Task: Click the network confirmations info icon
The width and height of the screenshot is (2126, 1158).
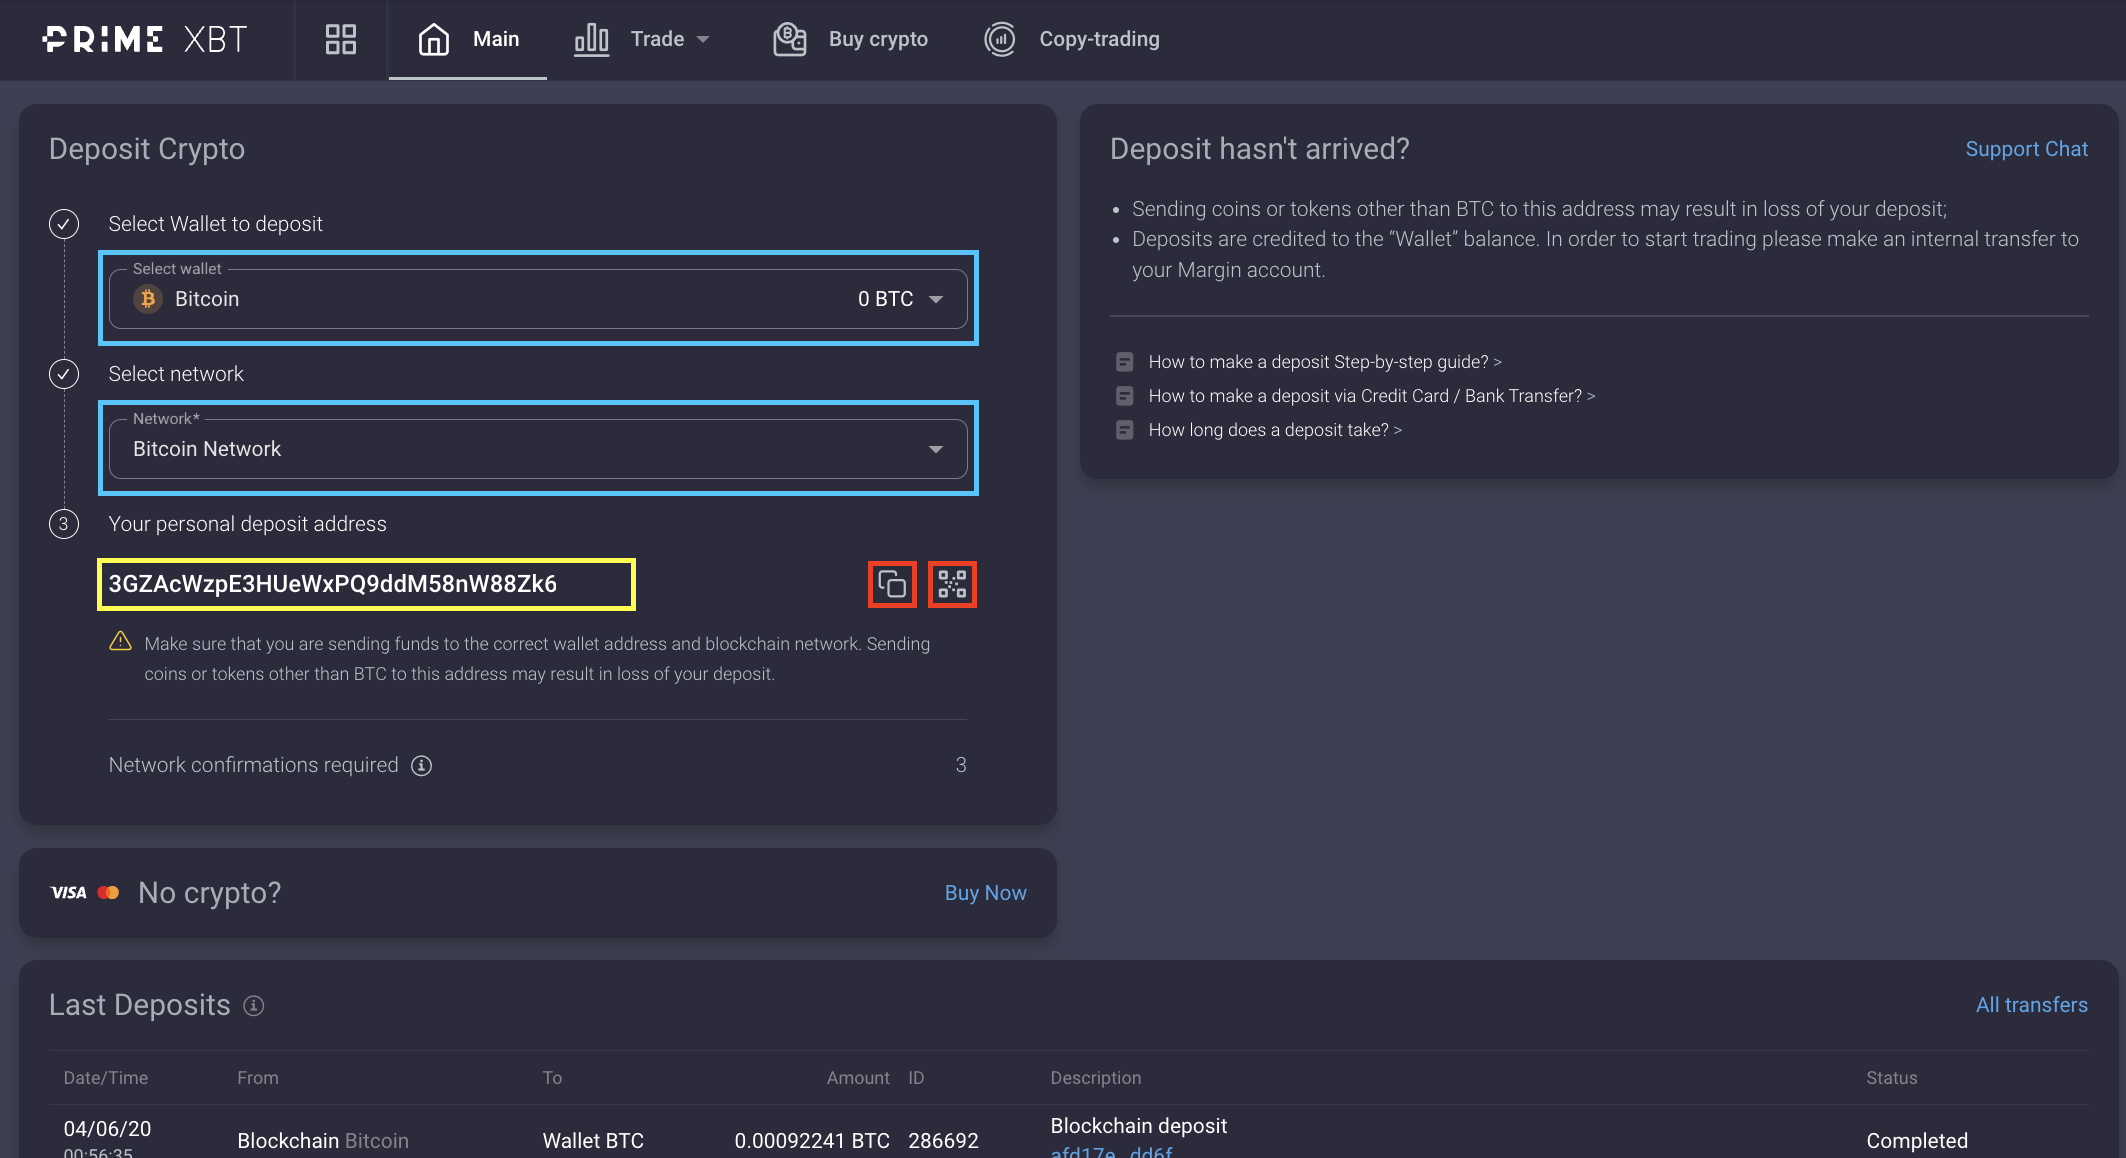Action: 422,766
